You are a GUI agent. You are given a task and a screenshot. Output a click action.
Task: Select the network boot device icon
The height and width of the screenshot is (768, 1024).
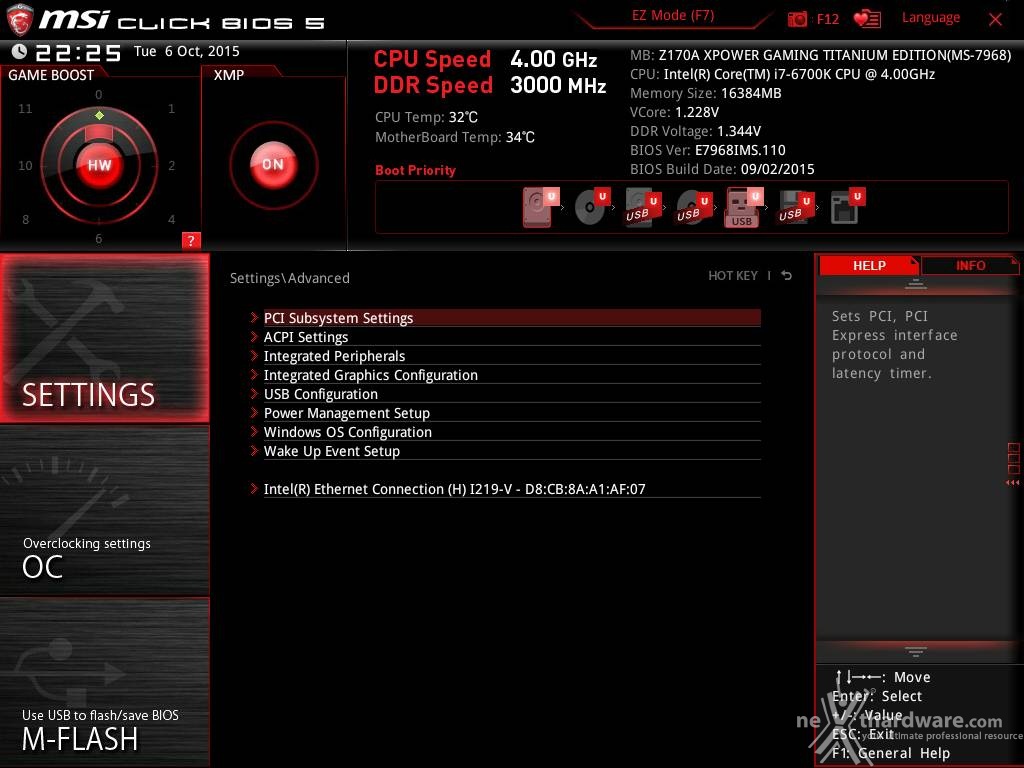click(847, 207)
